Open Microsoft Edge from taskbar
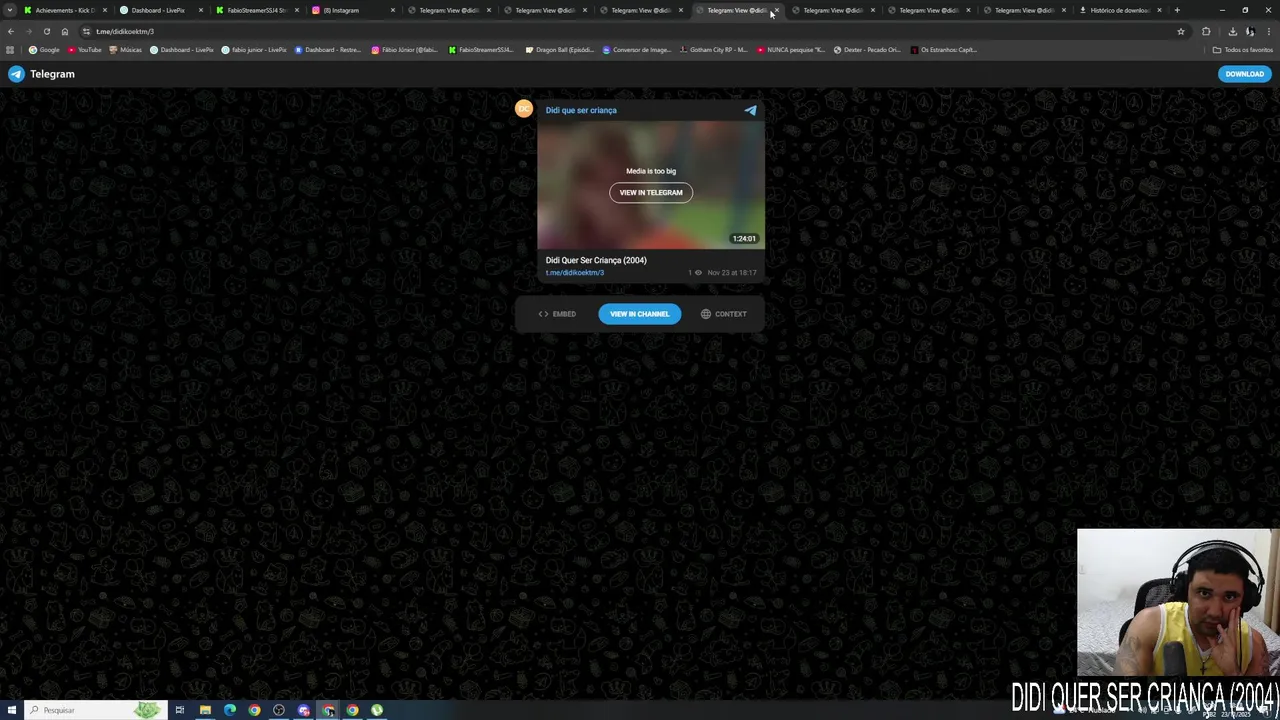1280x720 pixels. [230, 710]
